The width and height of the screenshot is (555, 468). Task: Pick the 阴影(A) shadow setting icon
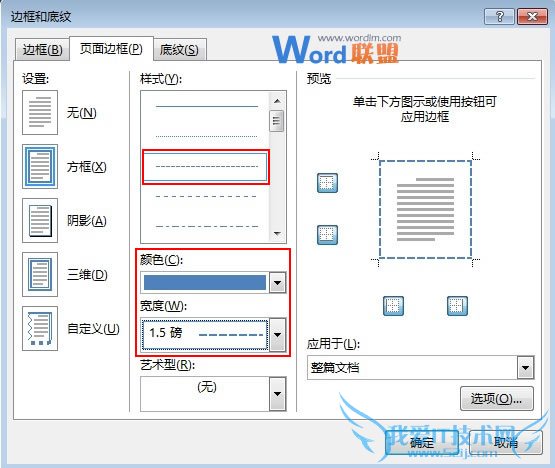(x=40, y=221)
